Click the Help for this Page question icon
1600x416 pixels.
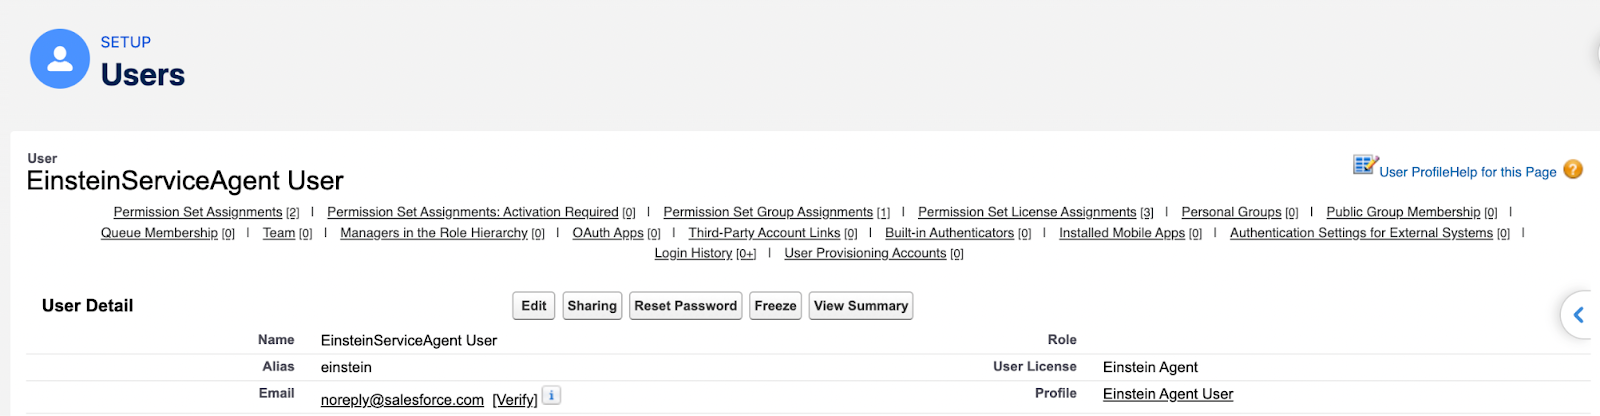tap(1573, 170)
